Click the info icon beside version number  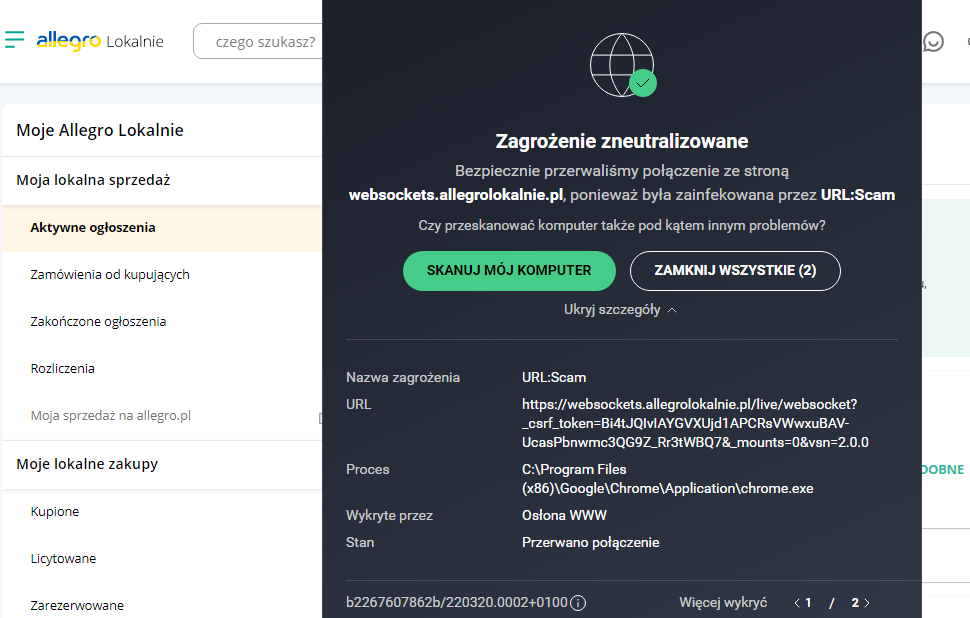[x=578, y=603]
